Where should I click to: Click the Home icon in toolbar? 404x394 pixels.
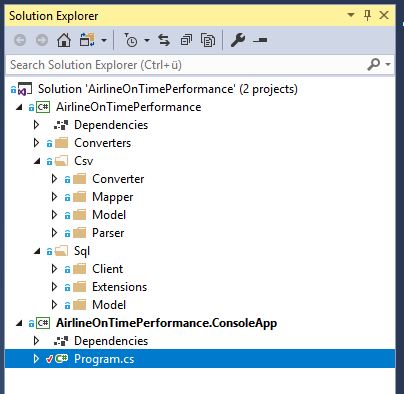click(64, 40)
